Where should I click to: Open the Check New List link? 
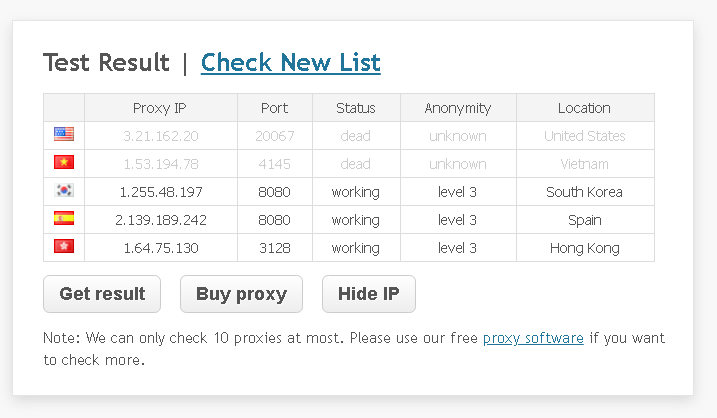pos(290,63)
